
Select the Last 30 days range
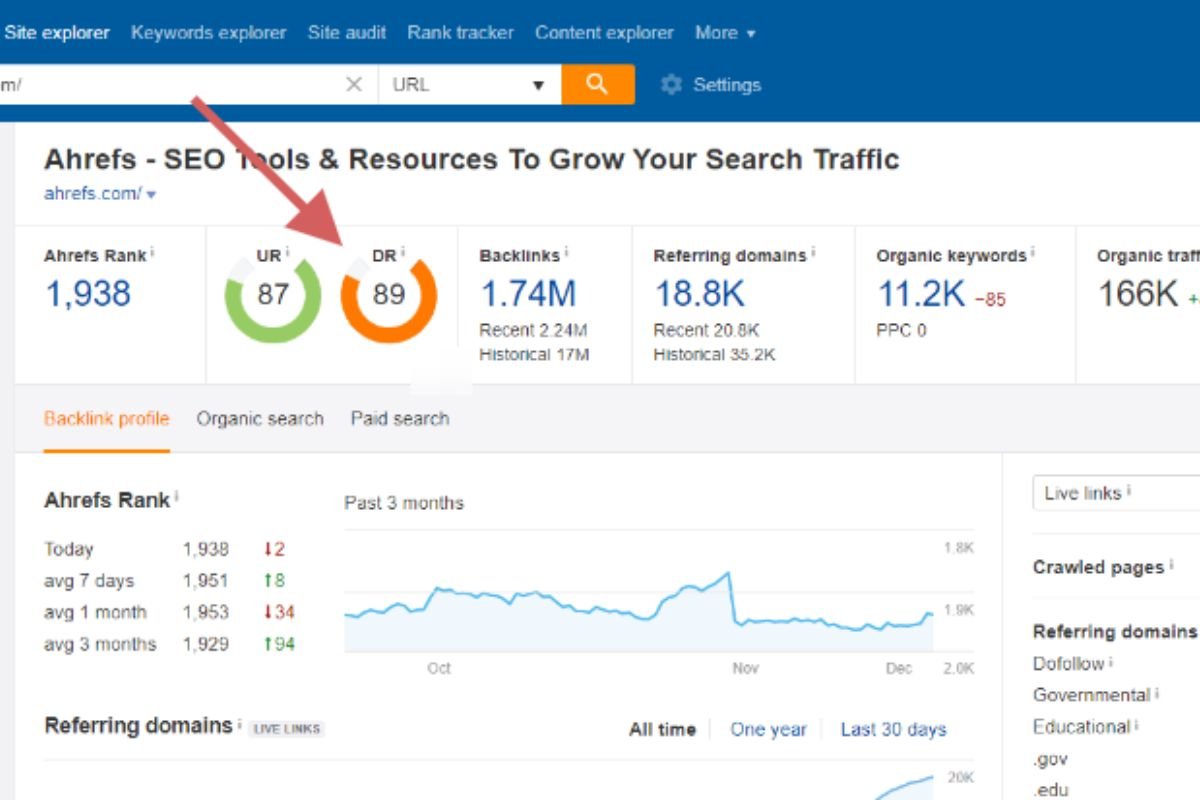coord(893,729)
